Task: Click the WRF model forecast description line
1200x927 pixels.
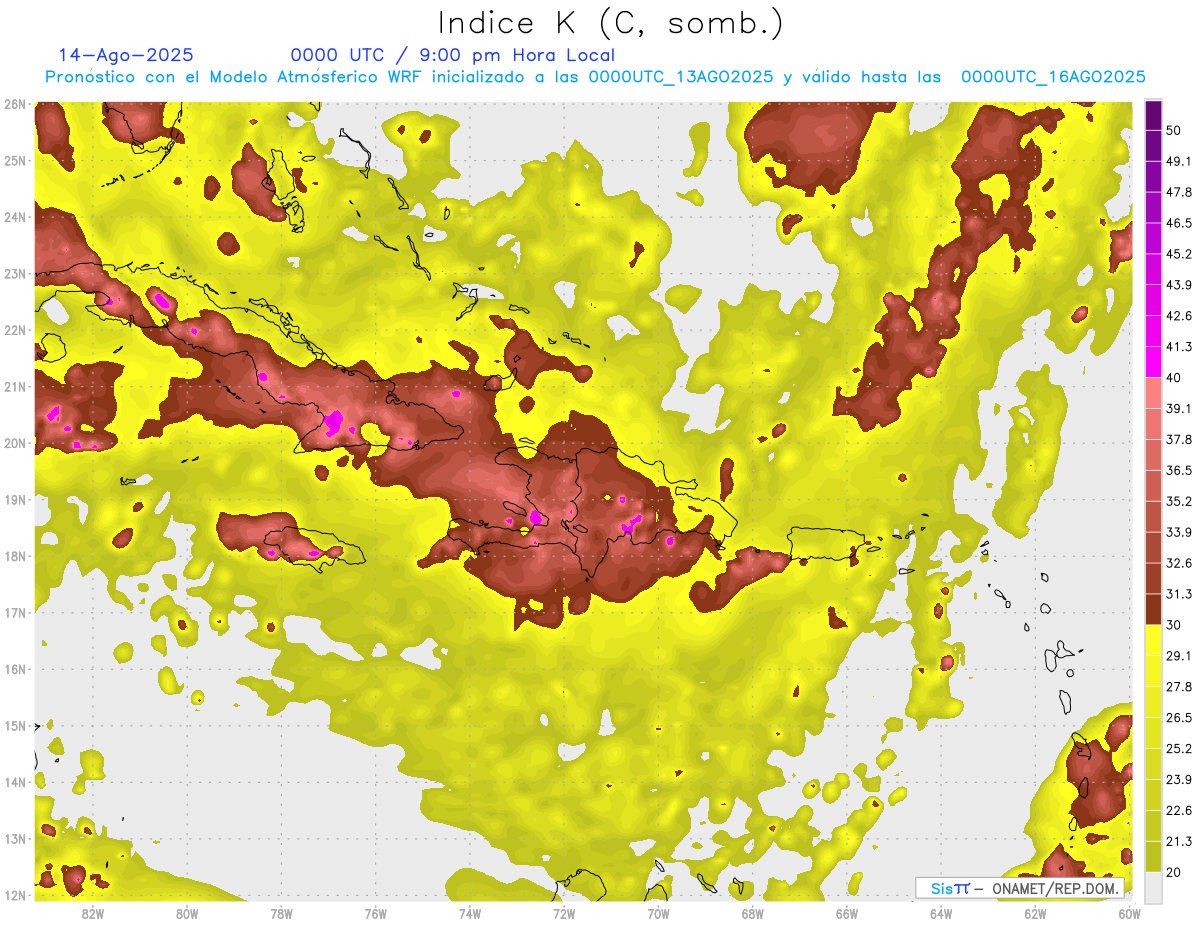Action: click(x=595, y=77)
